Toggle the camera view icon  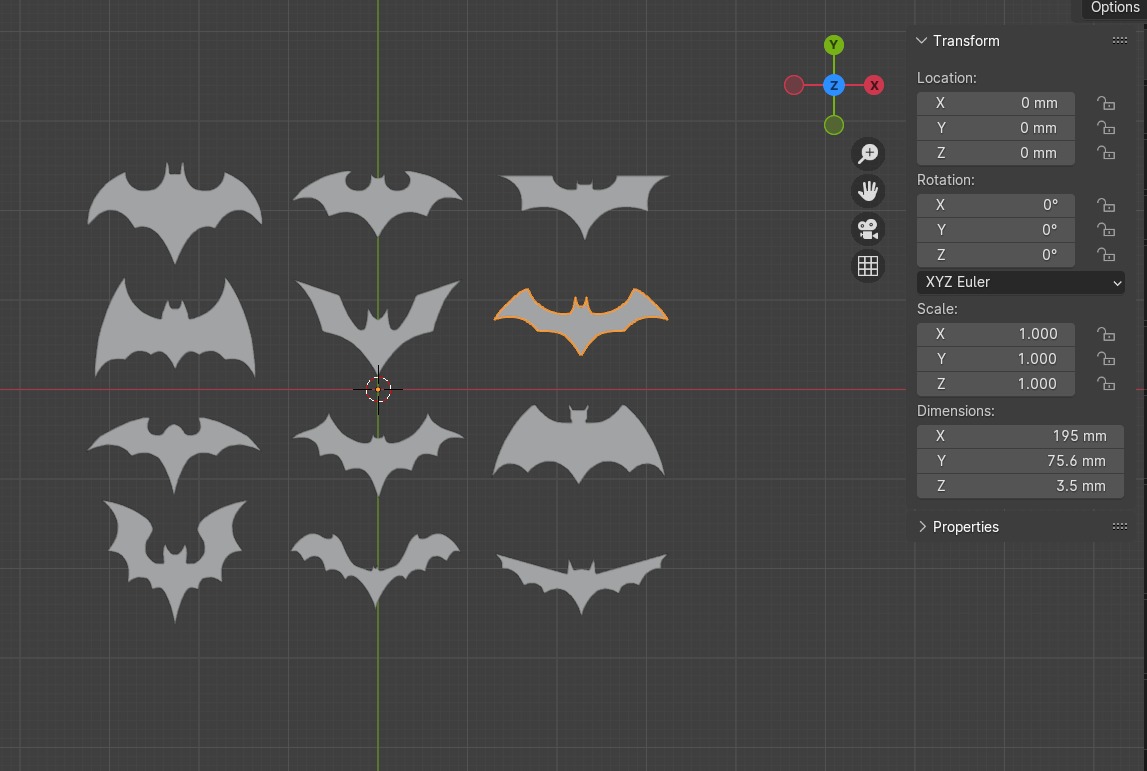[868, 229]
